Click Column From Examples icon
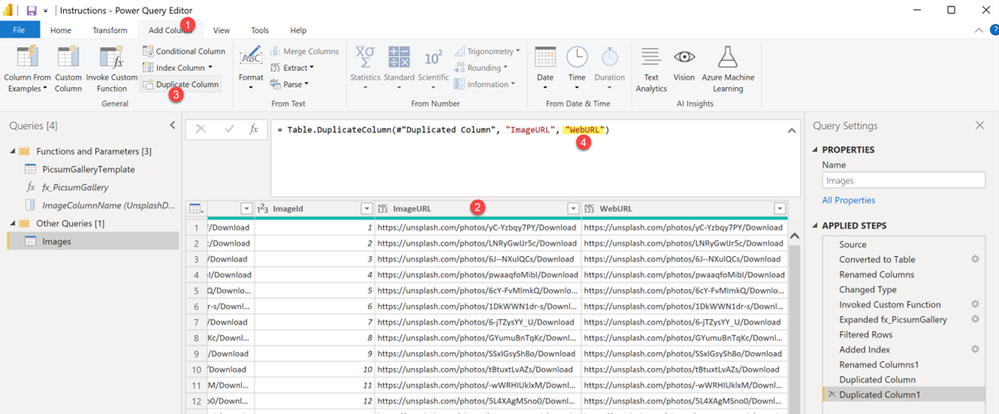Screen dimensions: 999x414 (27, 57)
